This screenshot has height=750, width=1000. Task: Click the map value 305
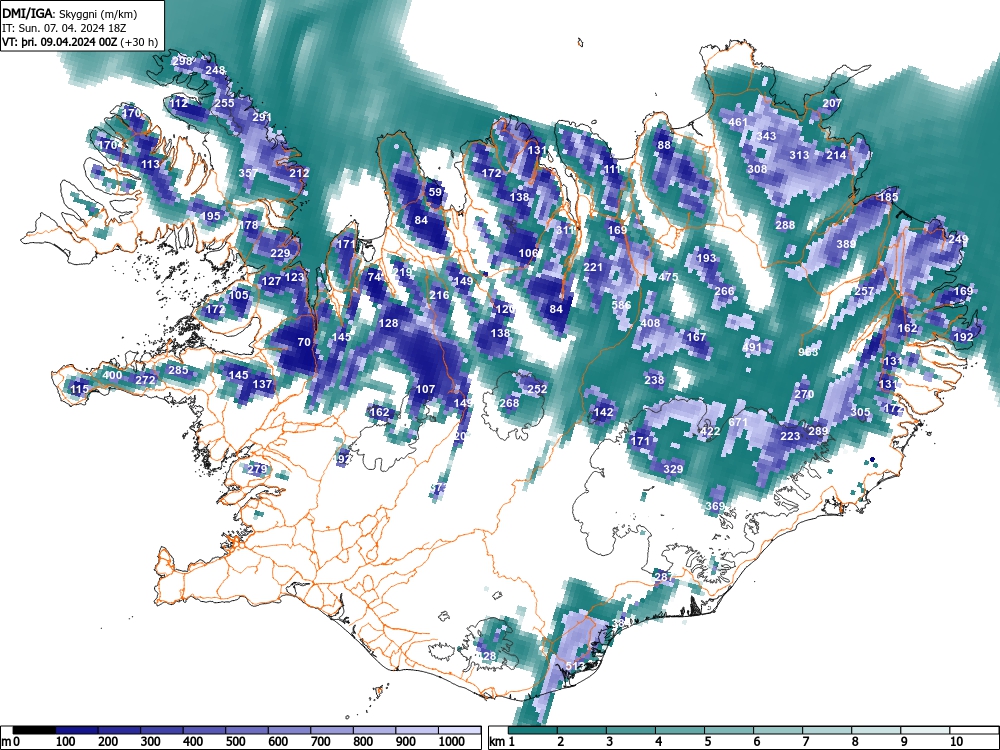pos(860,412)
